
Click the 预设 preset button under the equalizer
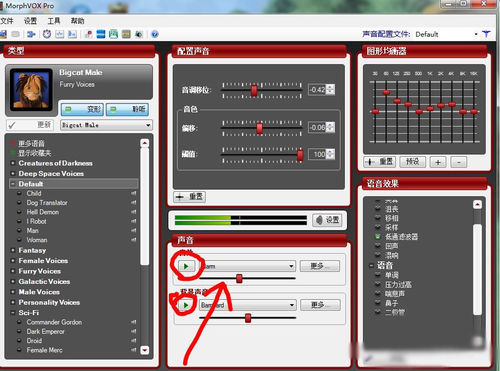click(412, 162)
